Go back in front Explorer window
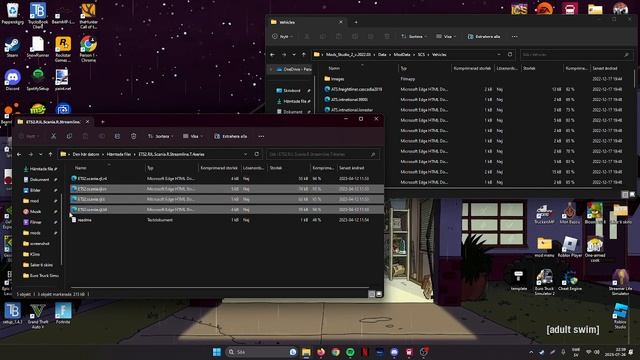This screenshot has width=640, height=360. tap(19, 154)
